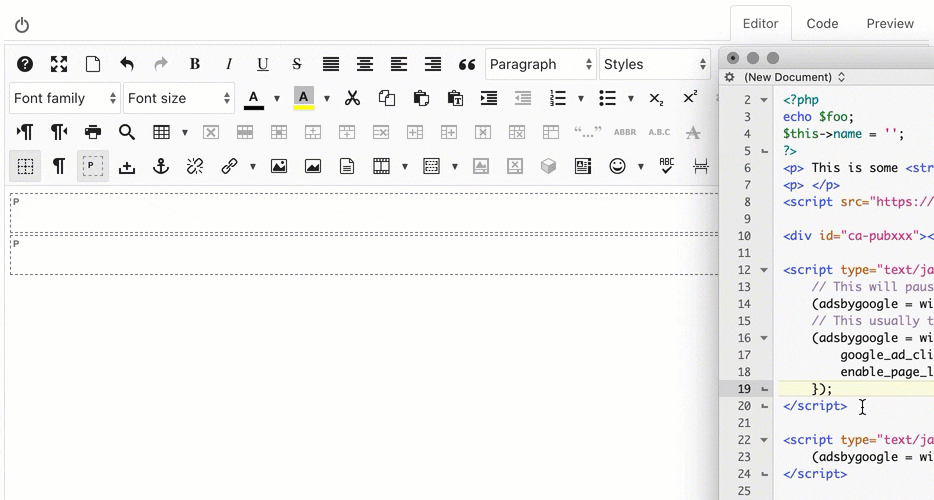
Task: Insert an emoticon smiley
Action: pyautogui.click(x=618, y=166)
